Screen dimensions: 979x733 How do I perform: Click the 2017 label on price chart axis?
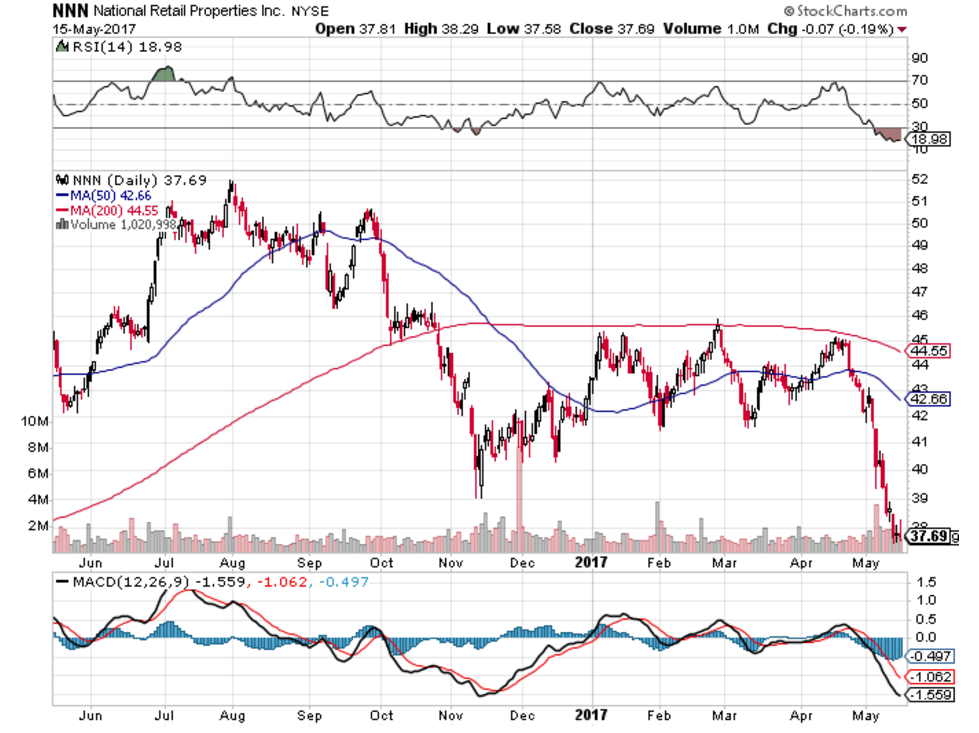click(591, 562)
